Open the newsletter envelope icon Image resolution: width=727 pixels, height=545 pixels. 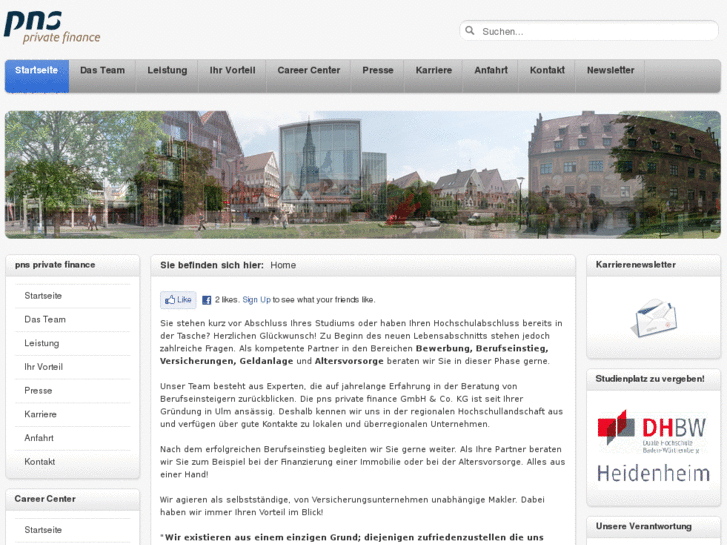point(654,318)
